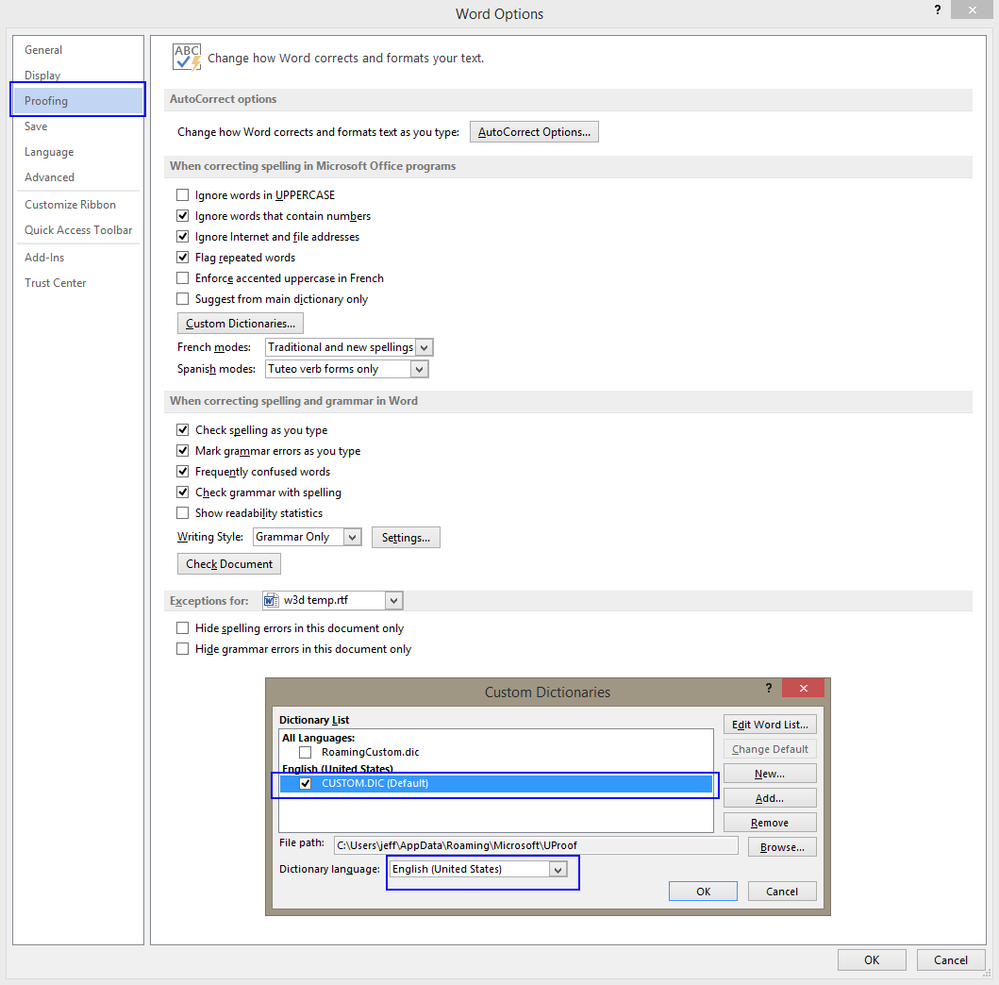This screenshot has height=985, width=999.
Task: Click Cancel in Word Options dialog
Action: click(951, 960)
